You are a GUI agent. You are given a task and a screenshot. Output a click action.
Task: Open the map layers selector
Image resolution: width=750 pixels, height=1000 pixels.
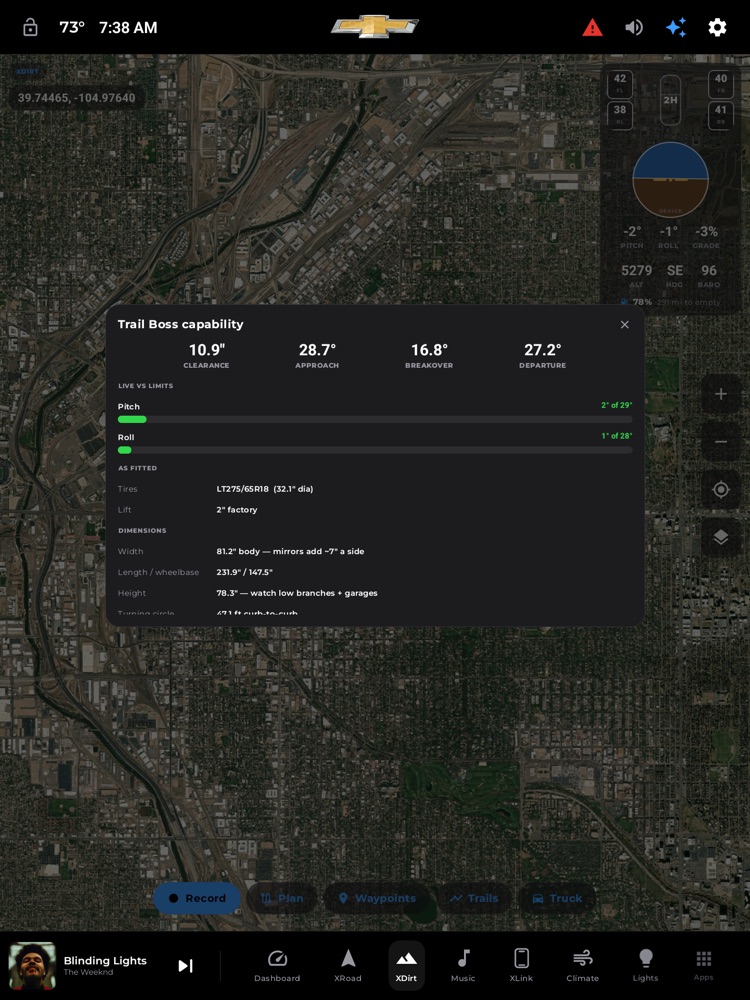[721, 538]
